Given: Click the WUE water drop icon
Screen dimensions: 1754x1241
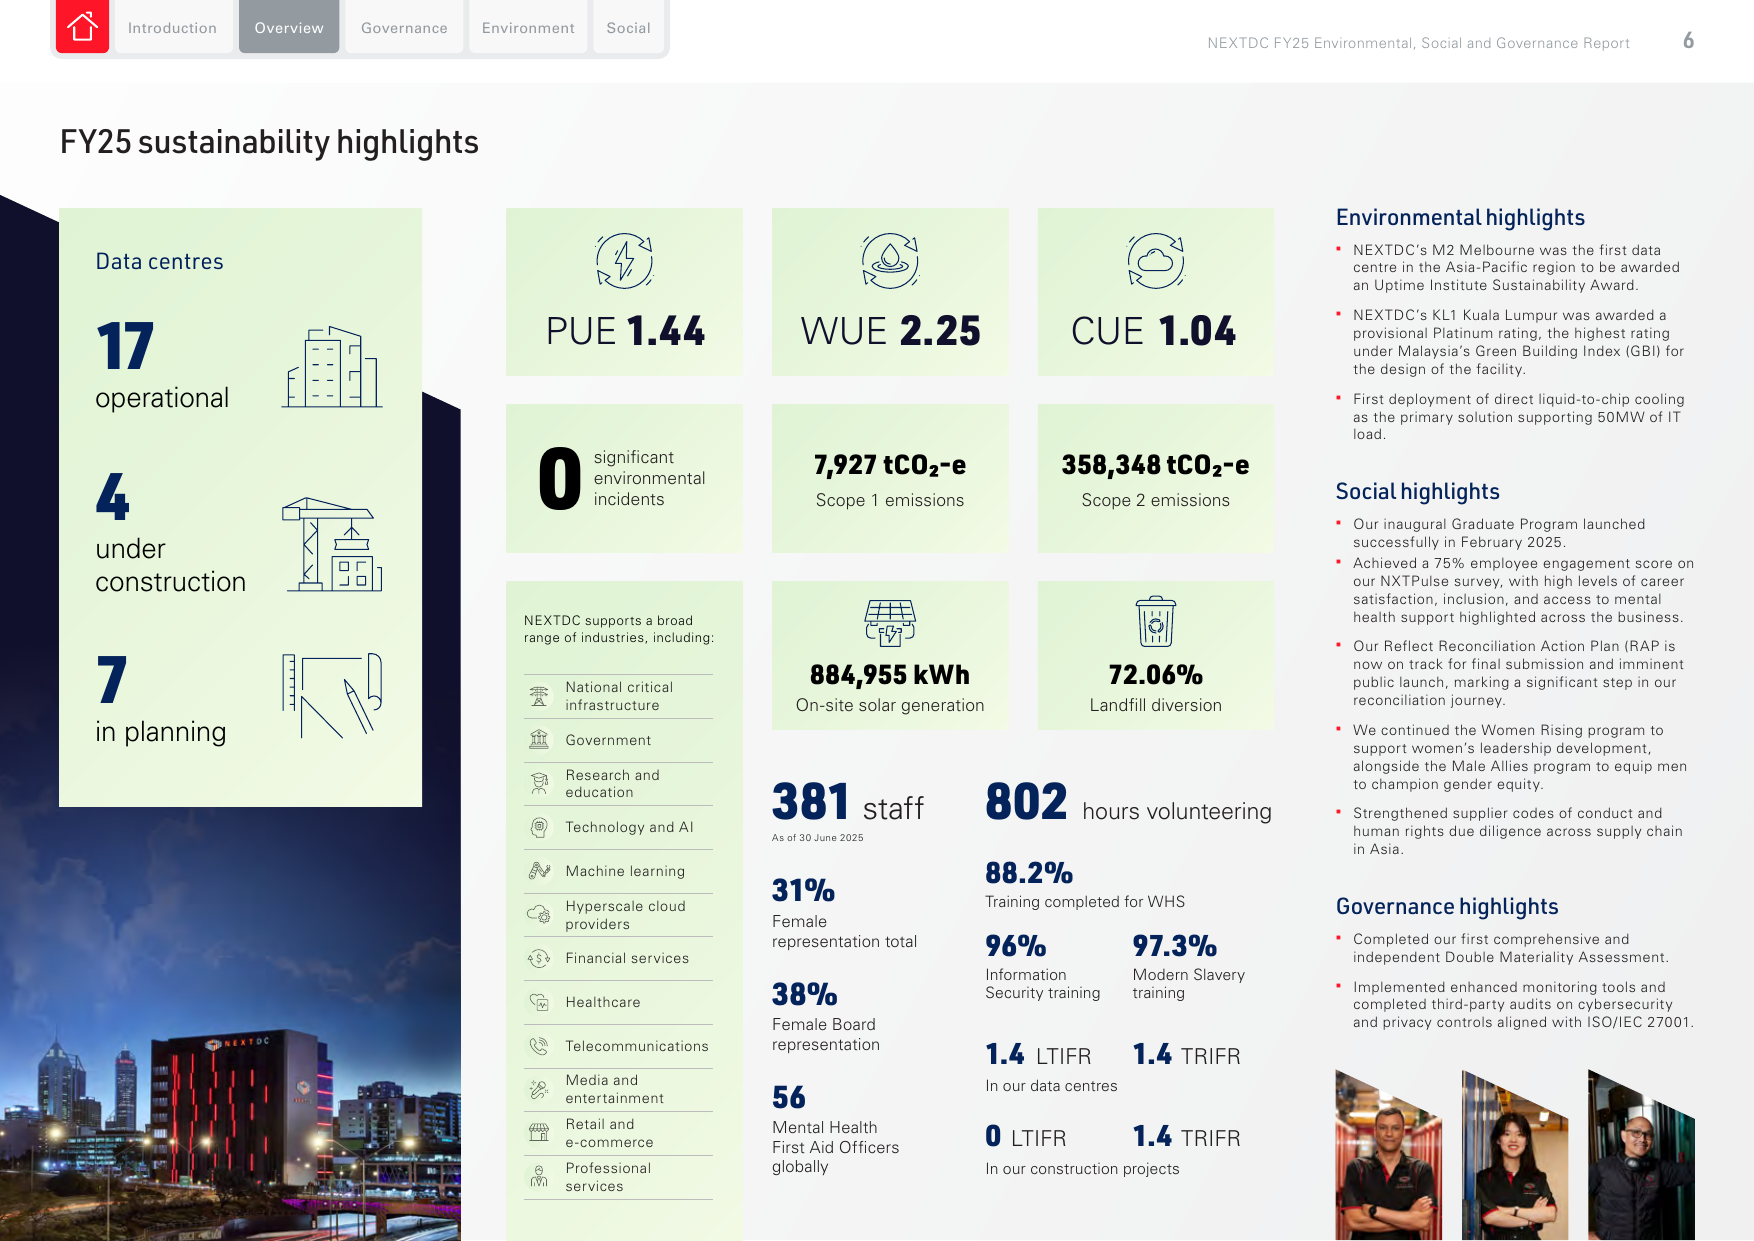Looking at the screenshot, I should click(890, 261).
